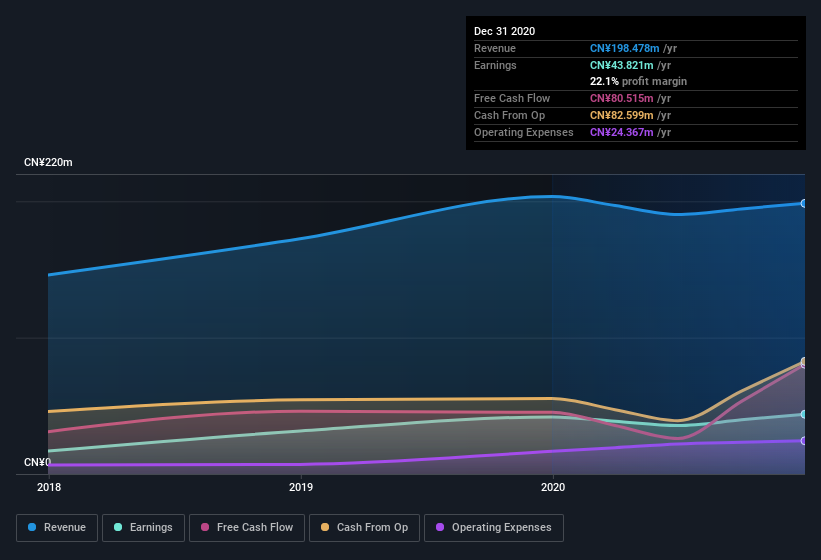The width and height of the screenshot is (821, 560).
Task: Click the Dec 31 2020 tooltip date
Action: pyautogui.click(x=504, y=31)
